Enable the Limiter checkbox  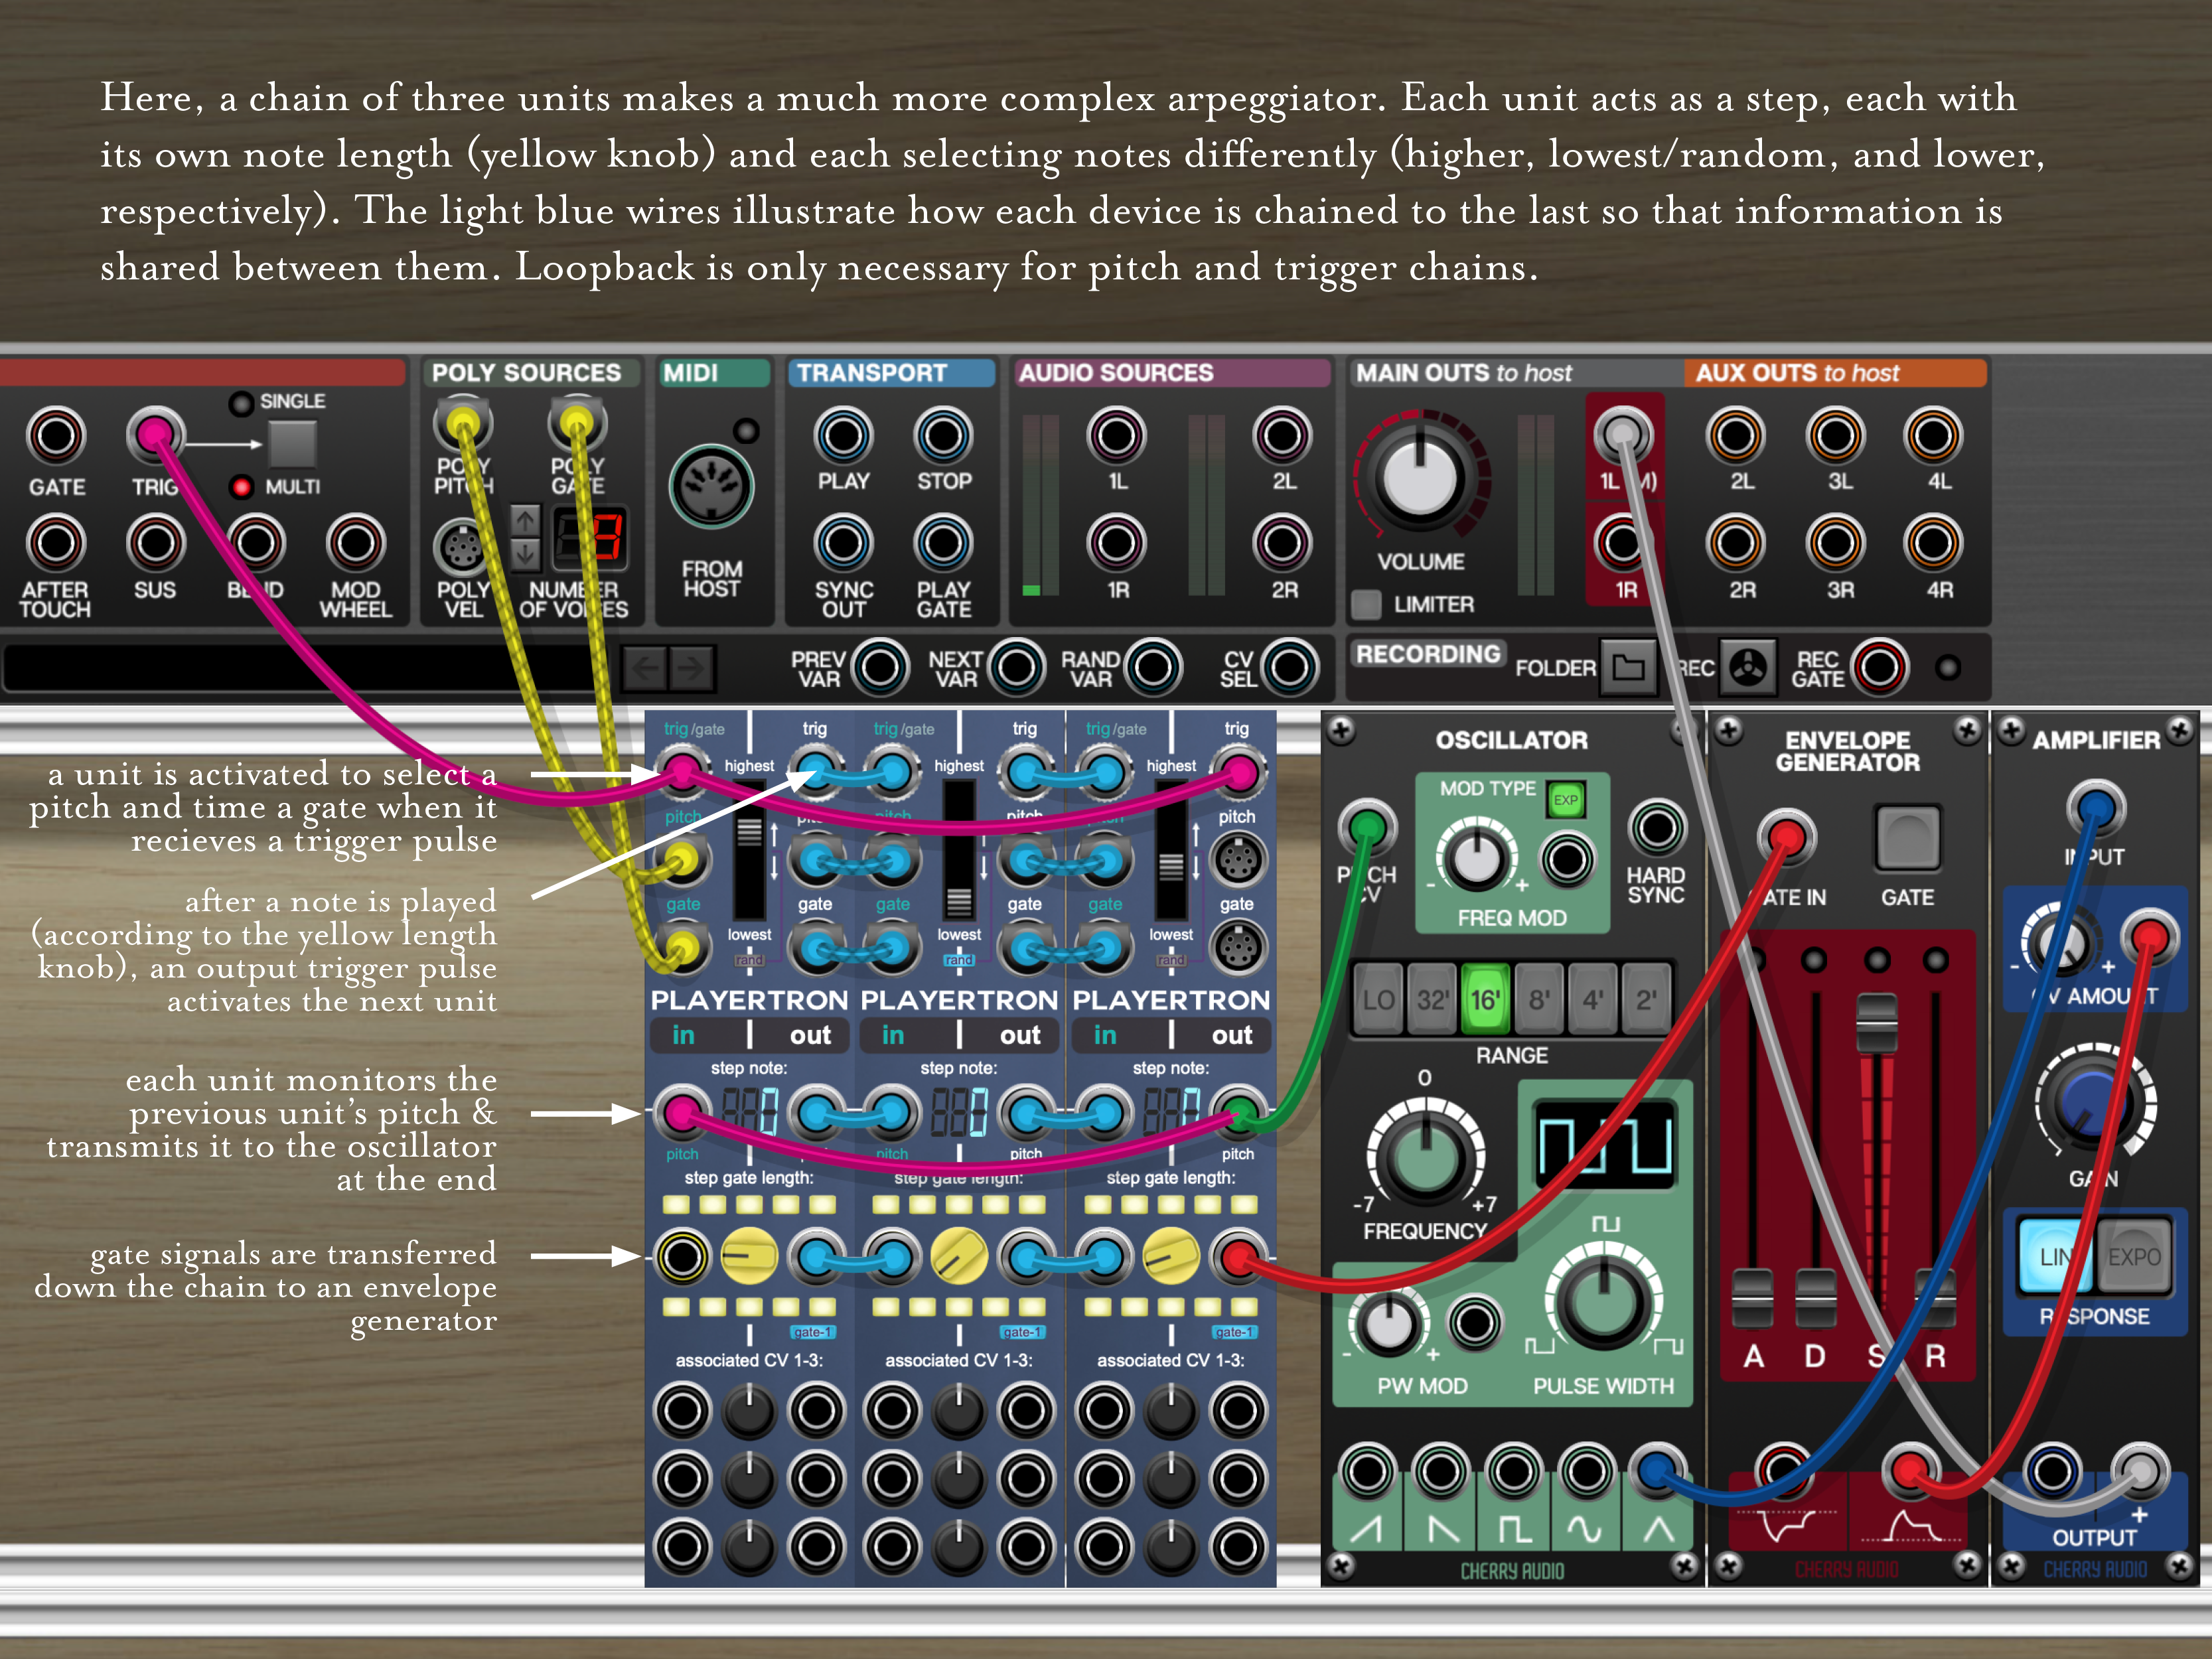pos(1366,604)
